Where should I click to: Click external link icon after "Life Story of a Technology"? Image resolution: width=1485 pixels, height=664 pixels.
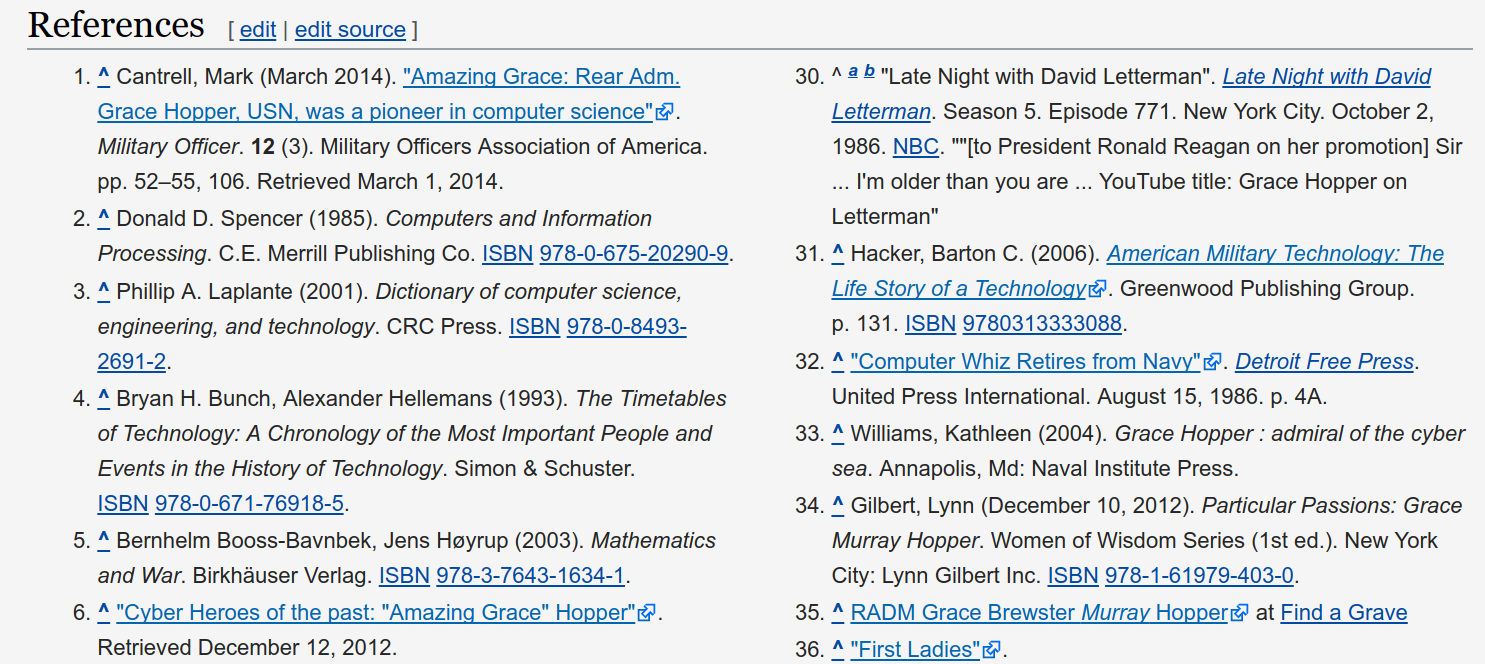pyautogui.click(x=1098, y=290)
